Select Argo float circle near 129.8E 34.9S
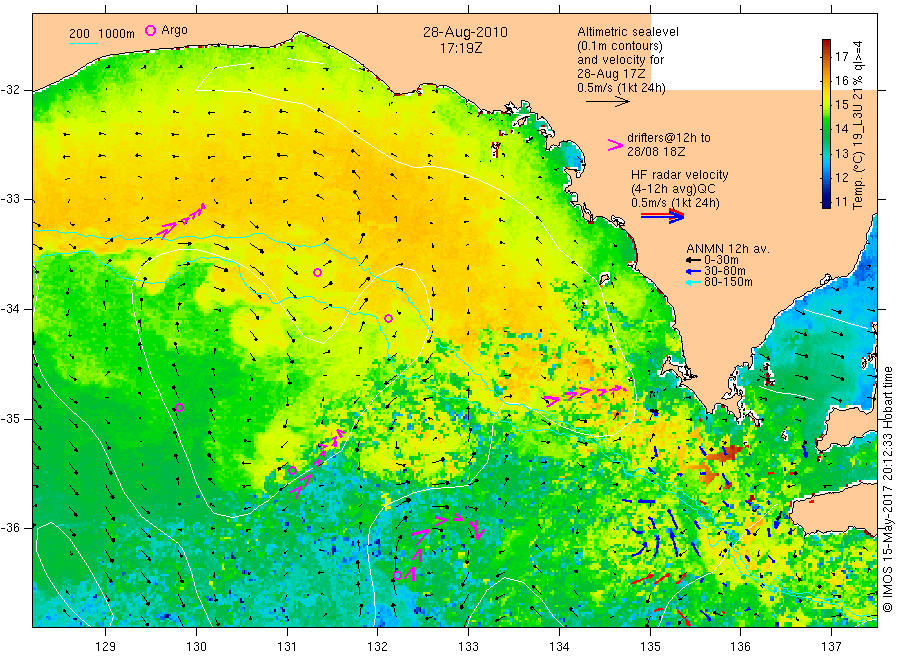900x660 pixels. [179, 407]
